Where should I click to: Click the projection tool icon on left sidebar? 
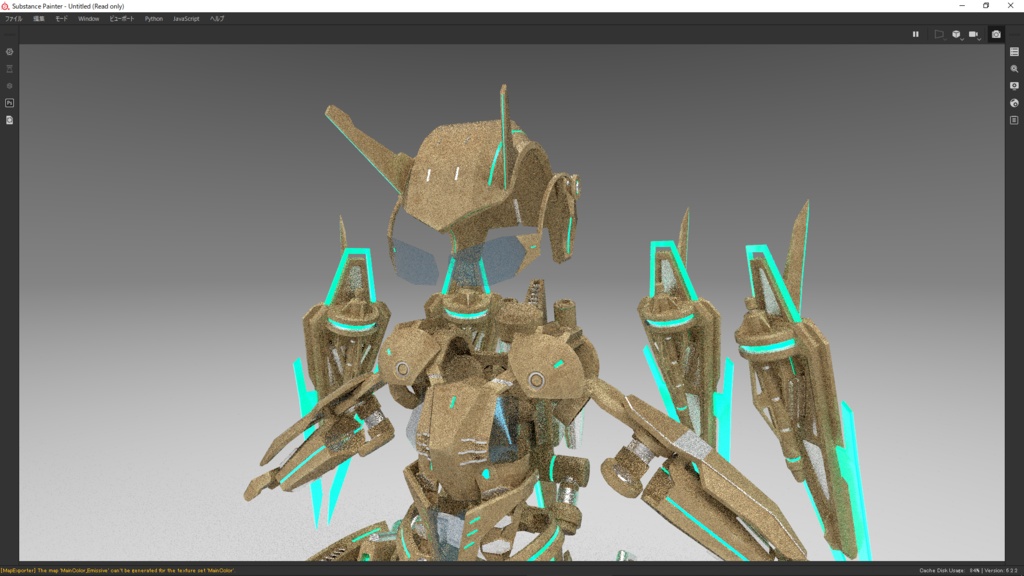click(x=9, y=68)
